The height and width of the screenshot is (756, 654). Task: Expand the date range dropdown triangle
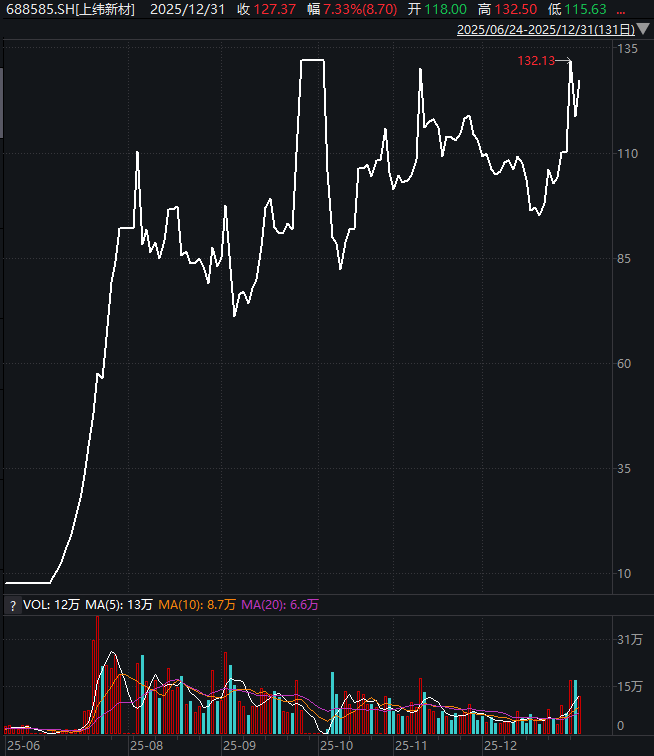click(639, 30)
